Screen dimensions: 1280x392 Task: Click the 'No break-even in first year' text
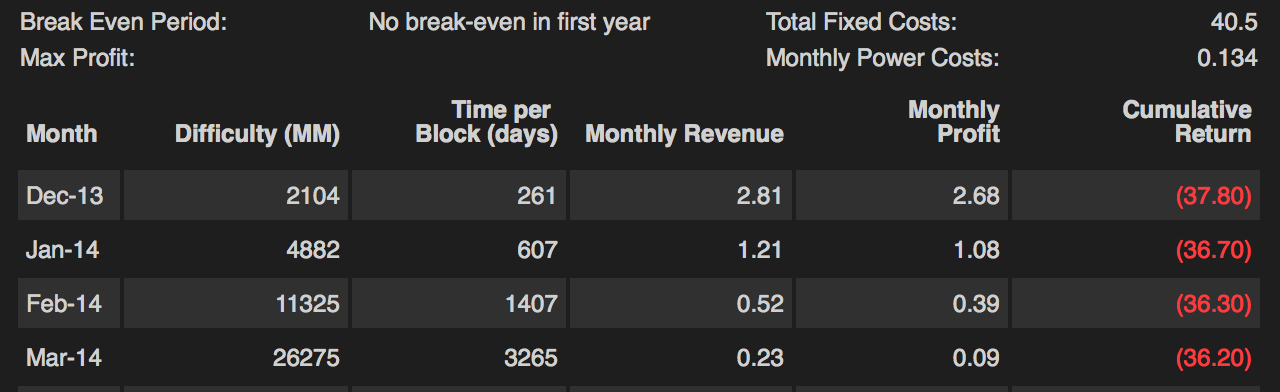509,22
